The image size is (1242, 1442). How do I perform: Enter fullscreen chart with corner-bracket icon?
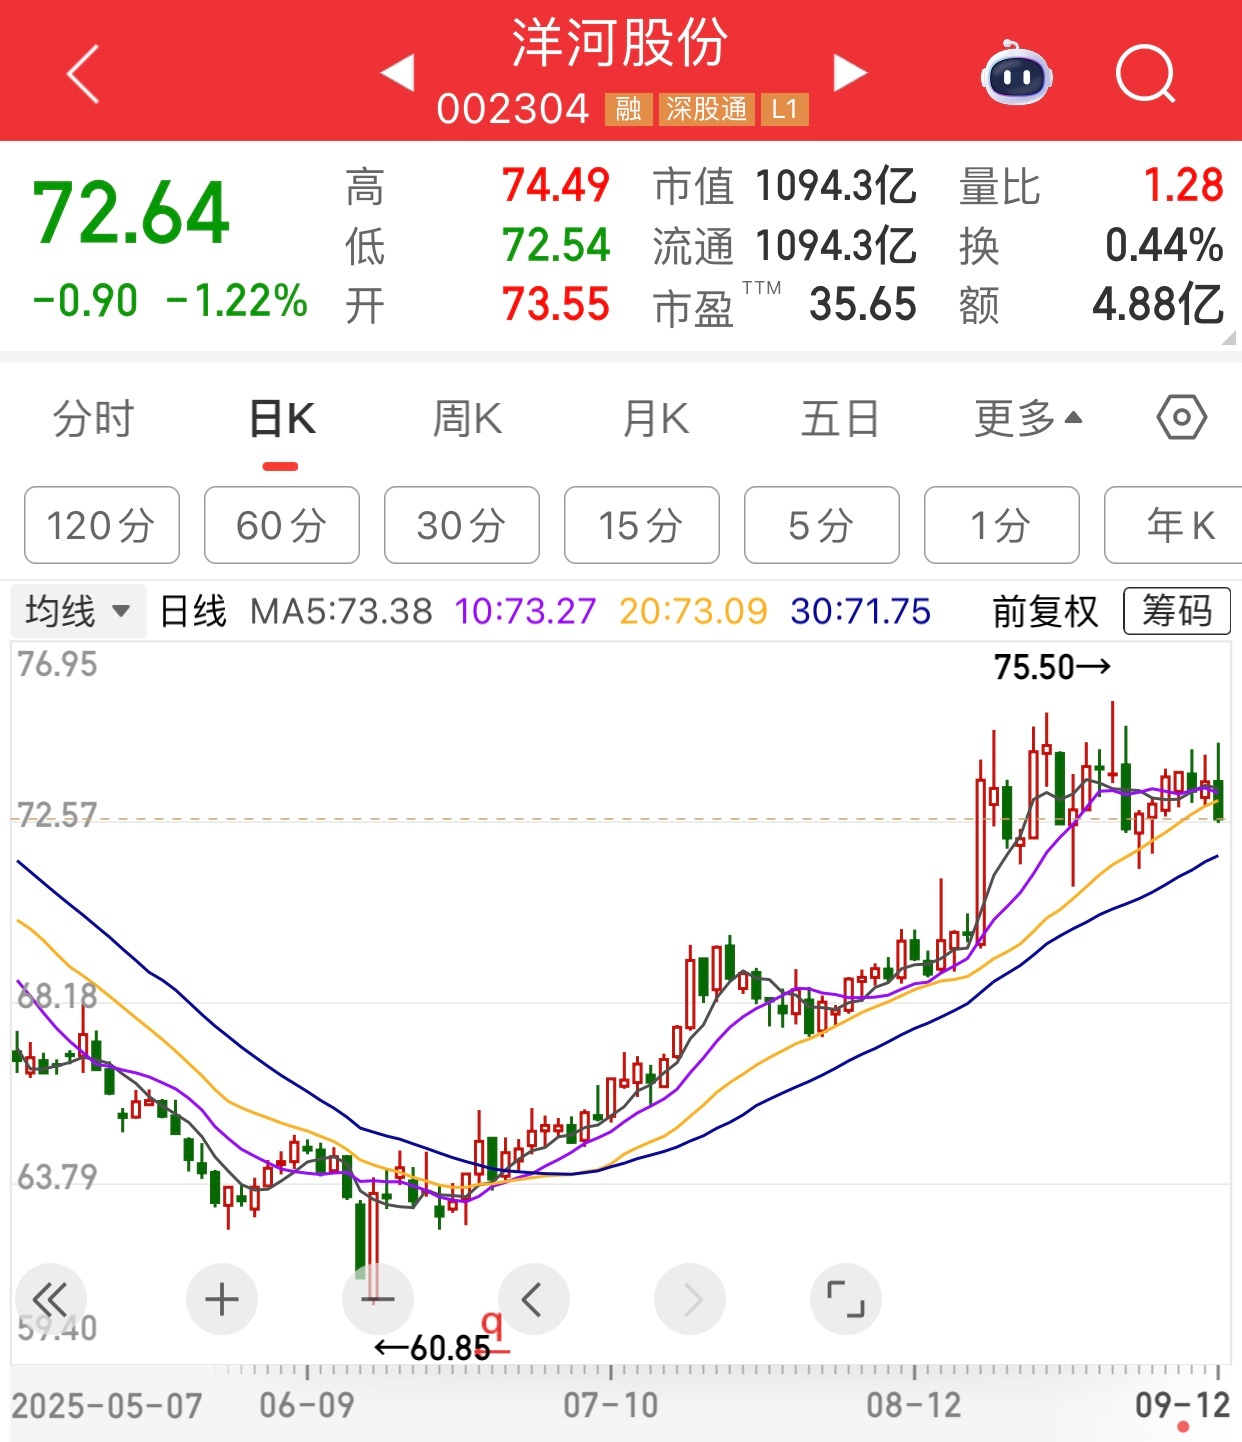(x=846, y=1299)
